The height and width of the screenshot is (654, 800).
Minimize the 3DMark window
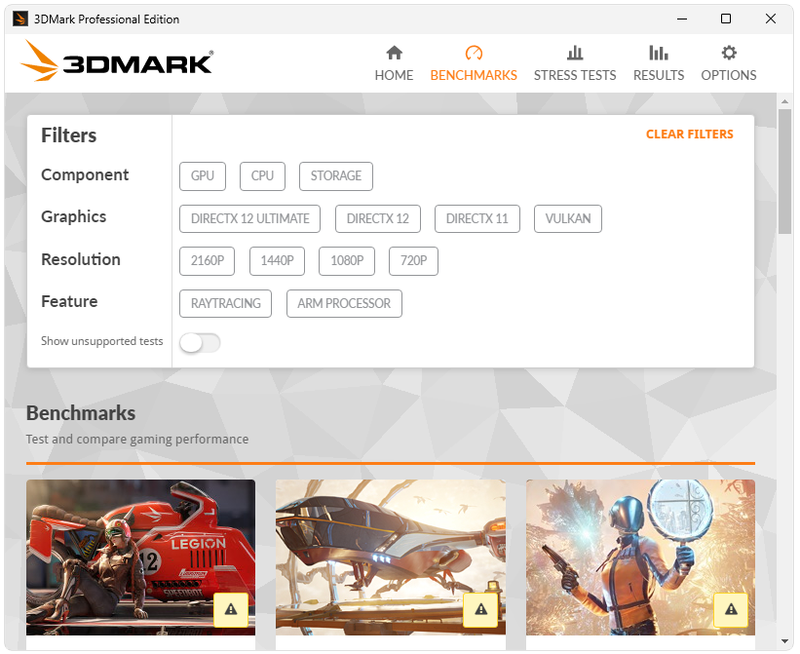(x=682, y=19)
